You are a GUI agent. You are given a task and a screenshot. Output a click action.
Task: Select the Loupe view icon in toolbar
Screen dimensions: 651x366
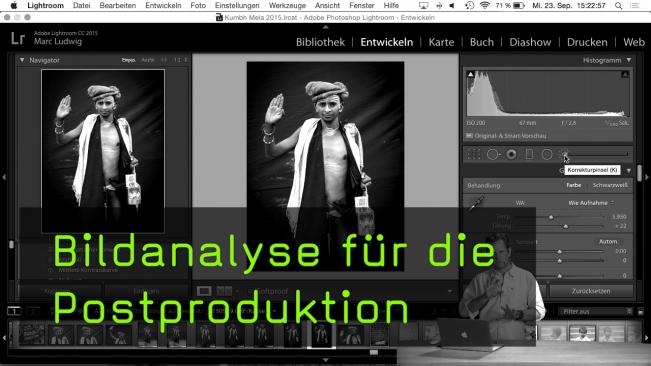(203, 291)
